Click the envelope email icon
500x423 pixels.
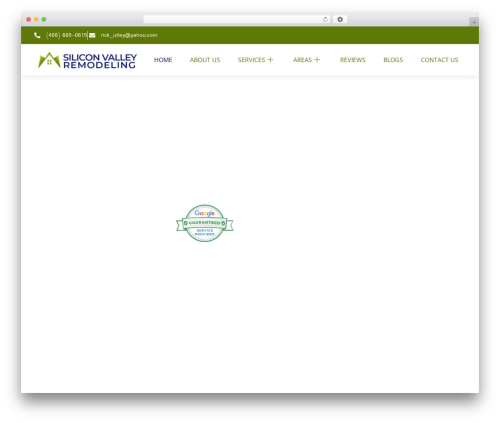(x=92, y=35)
